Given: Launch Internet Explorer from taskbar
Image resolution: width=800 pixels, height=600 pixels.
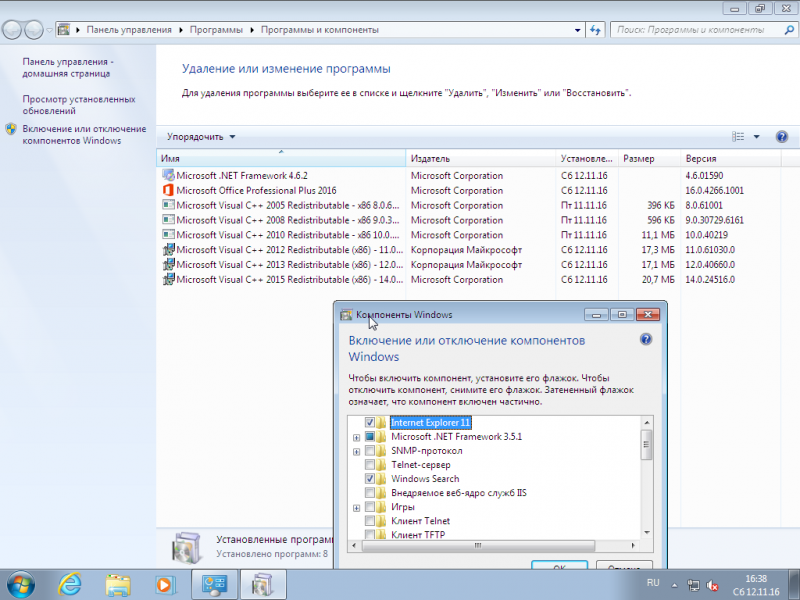Looking at the screenshot, I should [69, 584].
